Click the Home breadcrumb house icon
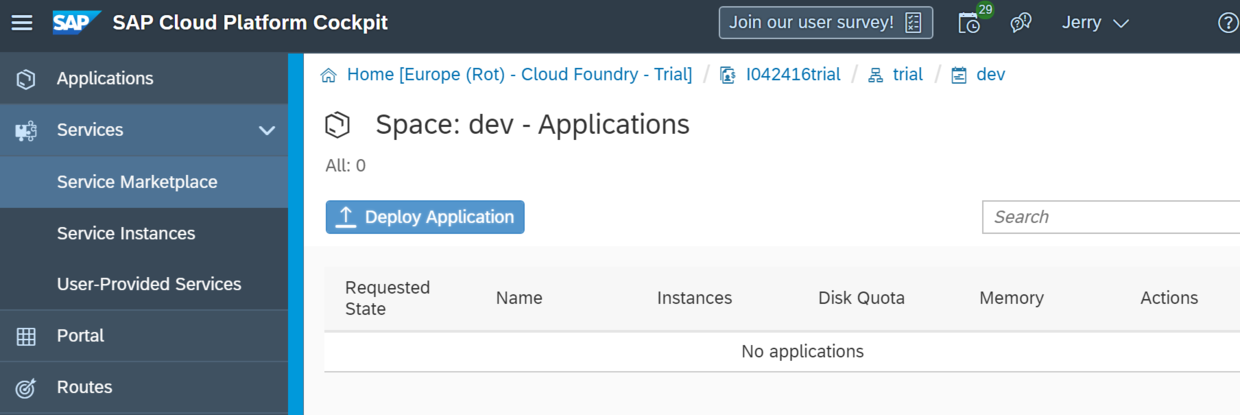The height and width of the screenshot is (415, 1240). [329, 75]
